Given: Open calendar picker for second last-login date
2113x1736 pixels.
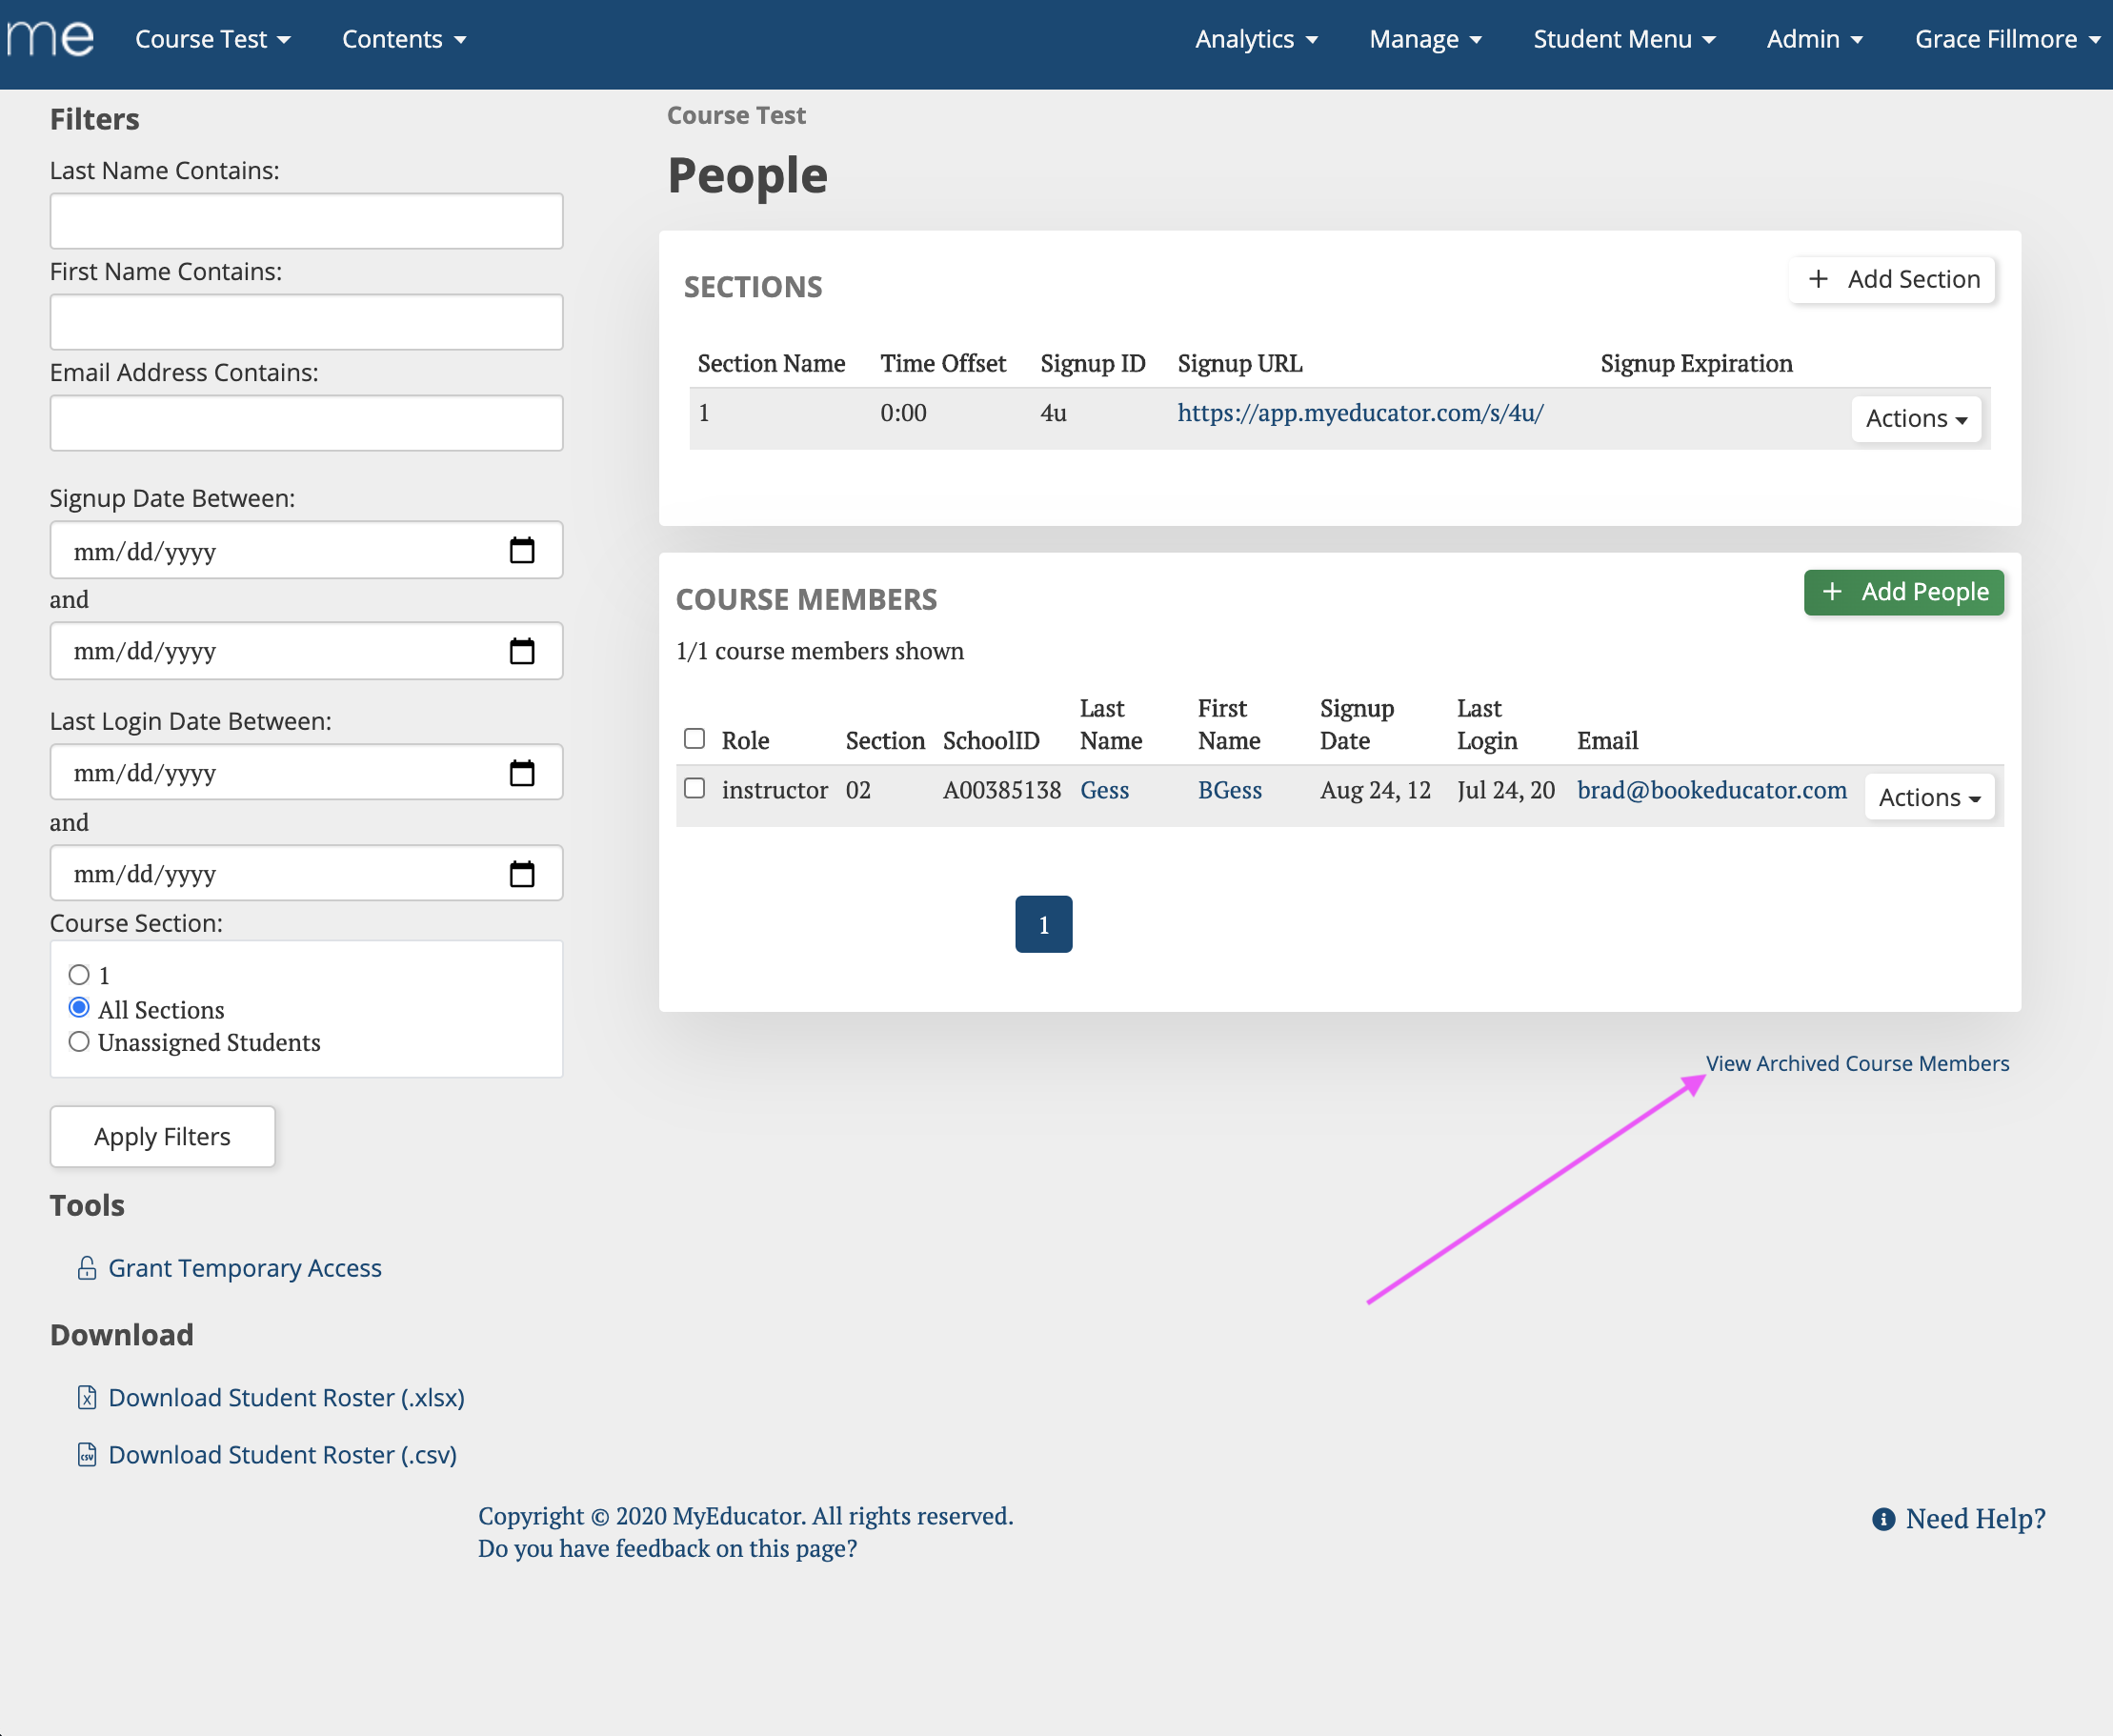Looking at the screenshot, I should click(x=522, y=874).
